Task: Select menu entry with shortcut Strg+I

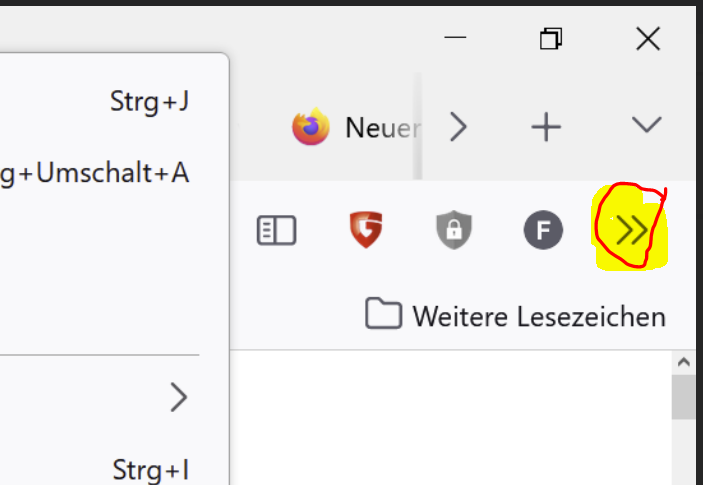Action: tap(110, 468)
